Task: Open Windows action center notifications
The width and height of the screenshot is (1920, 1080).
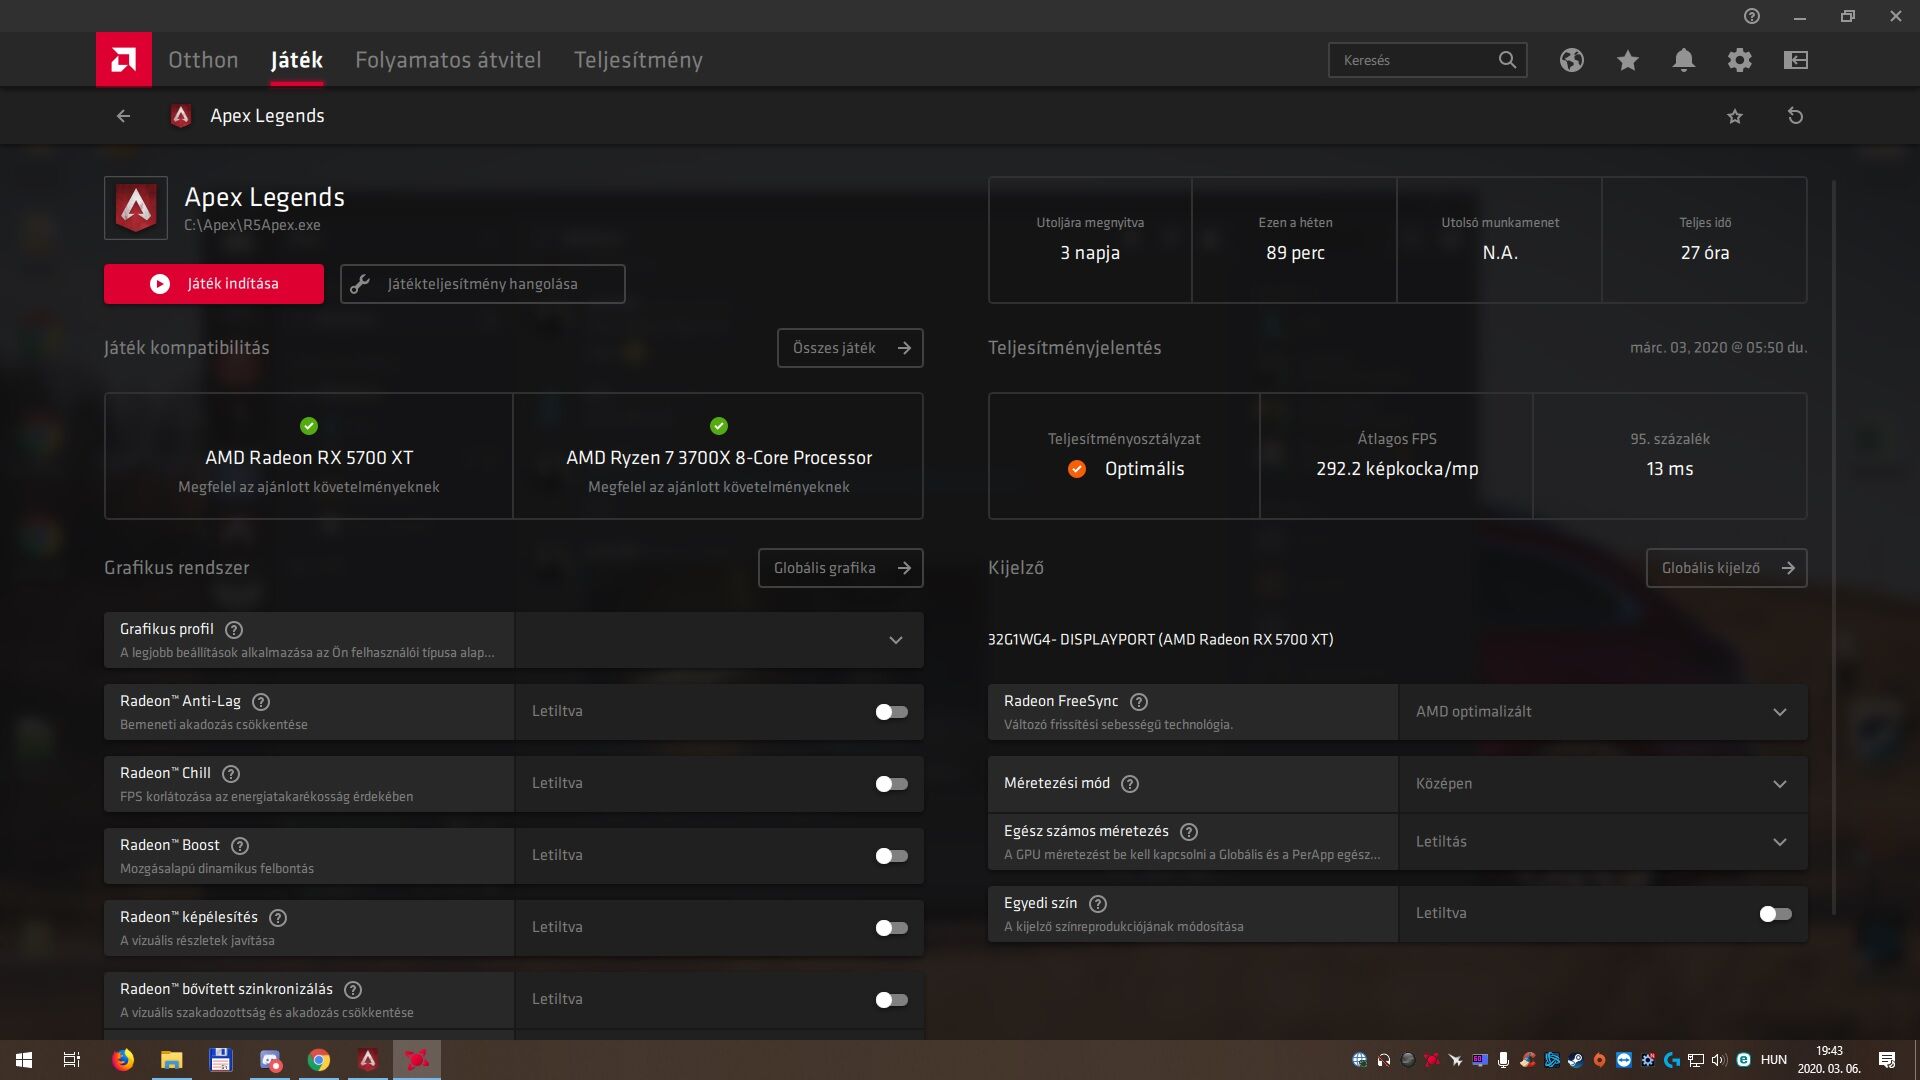Action: pyautogui.click(x=1887, y=1060)
